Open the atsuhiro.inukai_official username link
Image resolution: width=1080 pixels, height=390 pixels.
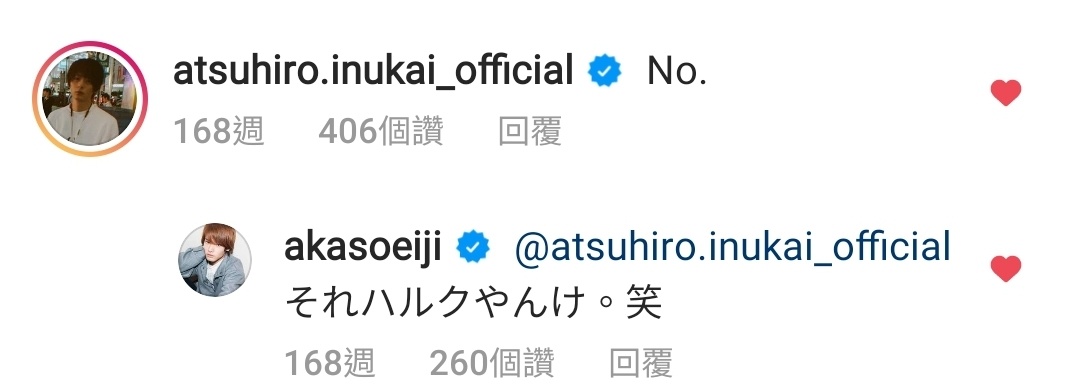click(373, 71)
